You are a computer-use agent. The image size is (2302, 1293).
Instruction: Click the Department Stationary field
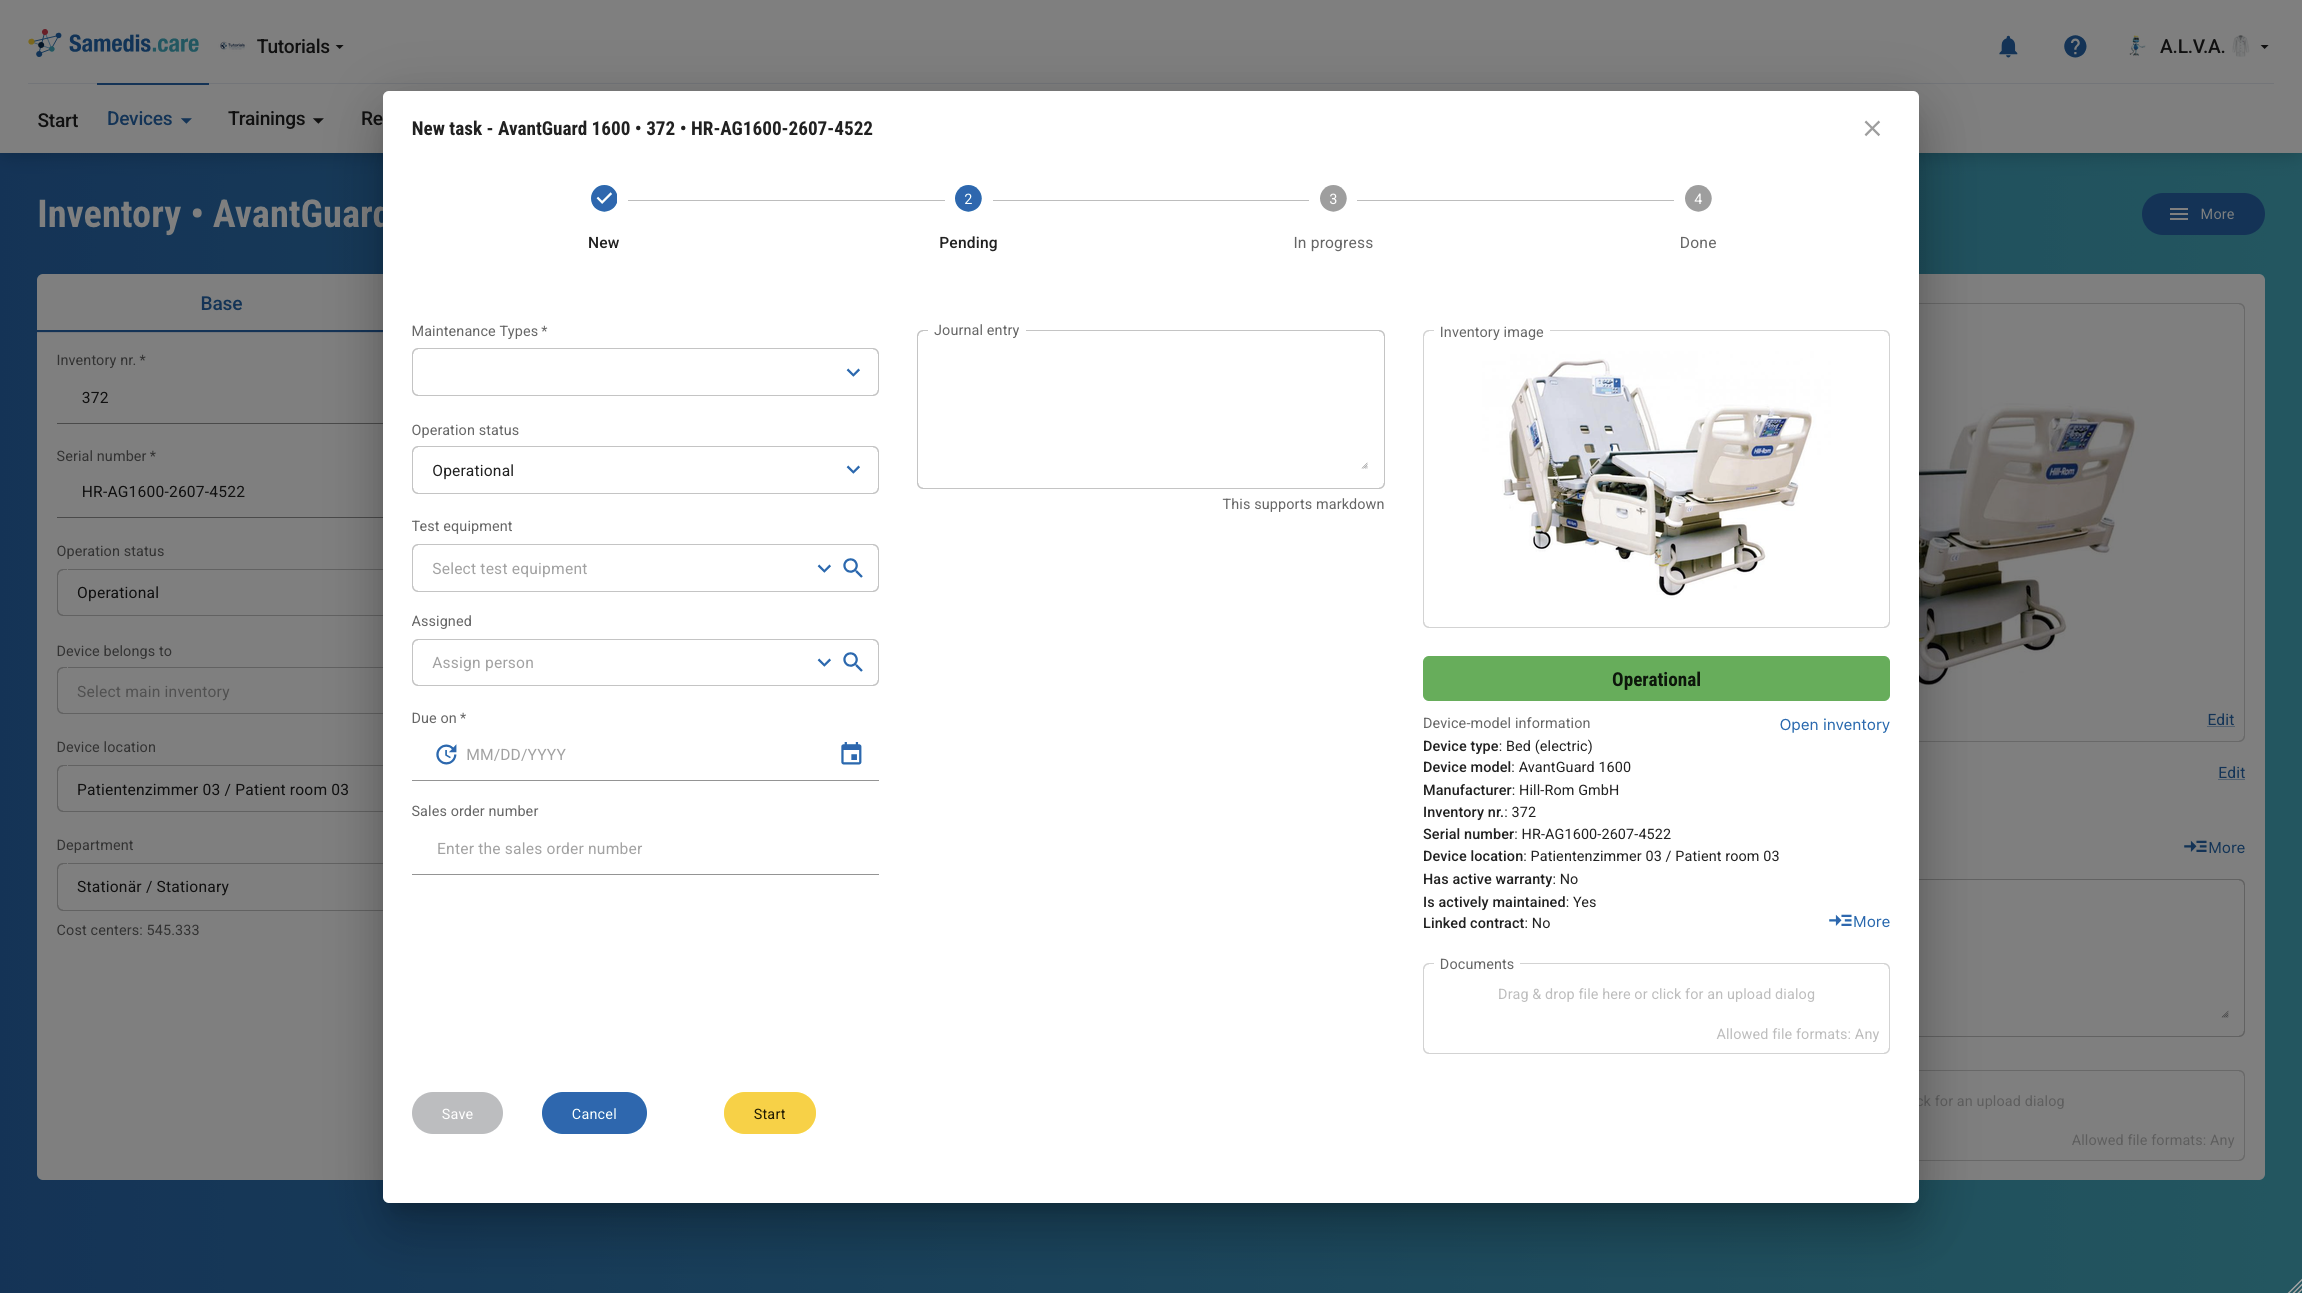pyautogui.click(x=220, y=887)
